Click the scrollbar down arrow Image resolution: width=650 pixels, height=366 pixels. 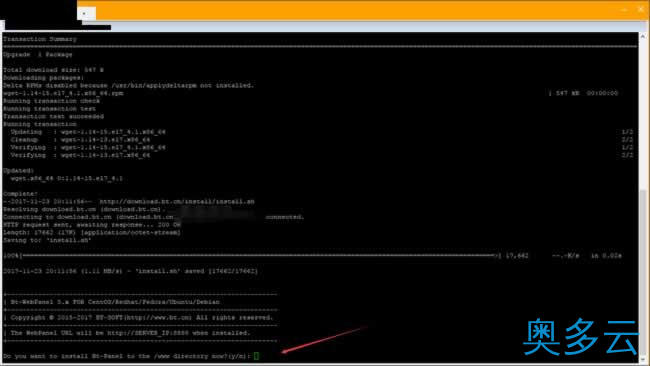pos(643,359)
